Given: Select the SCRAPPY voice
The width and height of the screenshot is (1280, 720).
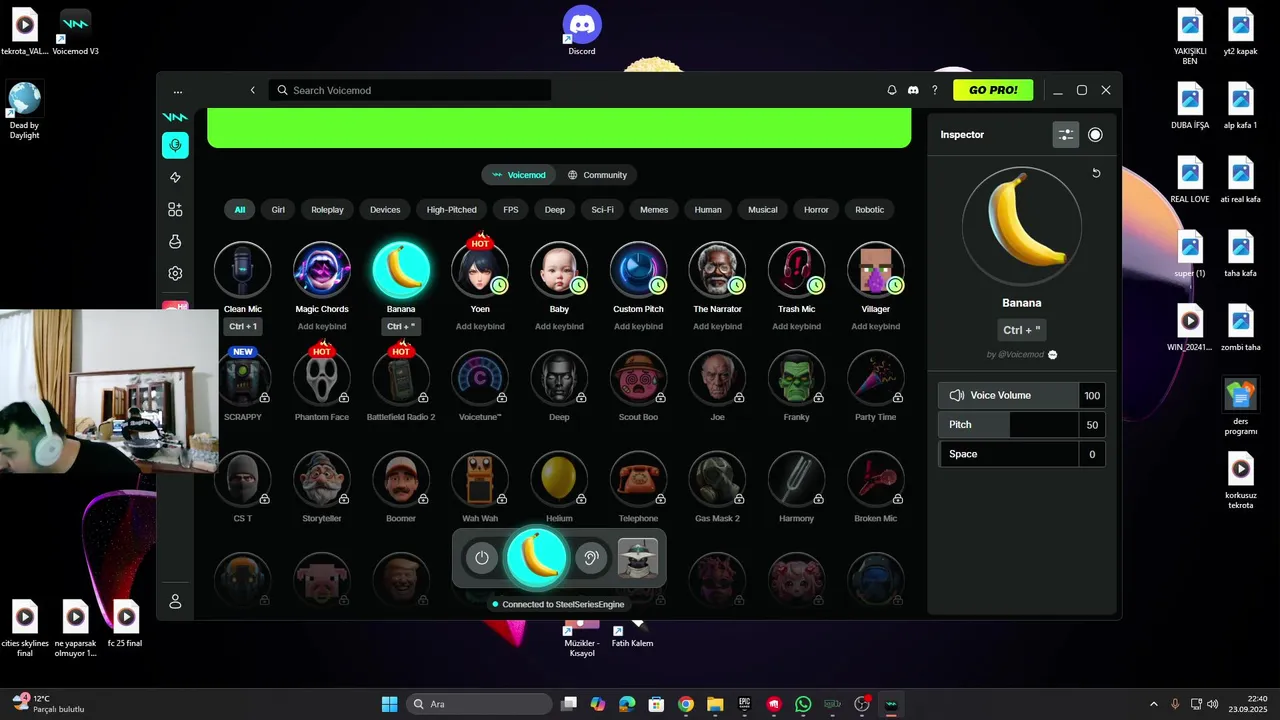Looking at the screenshot, I should click(x=242, y=378).
